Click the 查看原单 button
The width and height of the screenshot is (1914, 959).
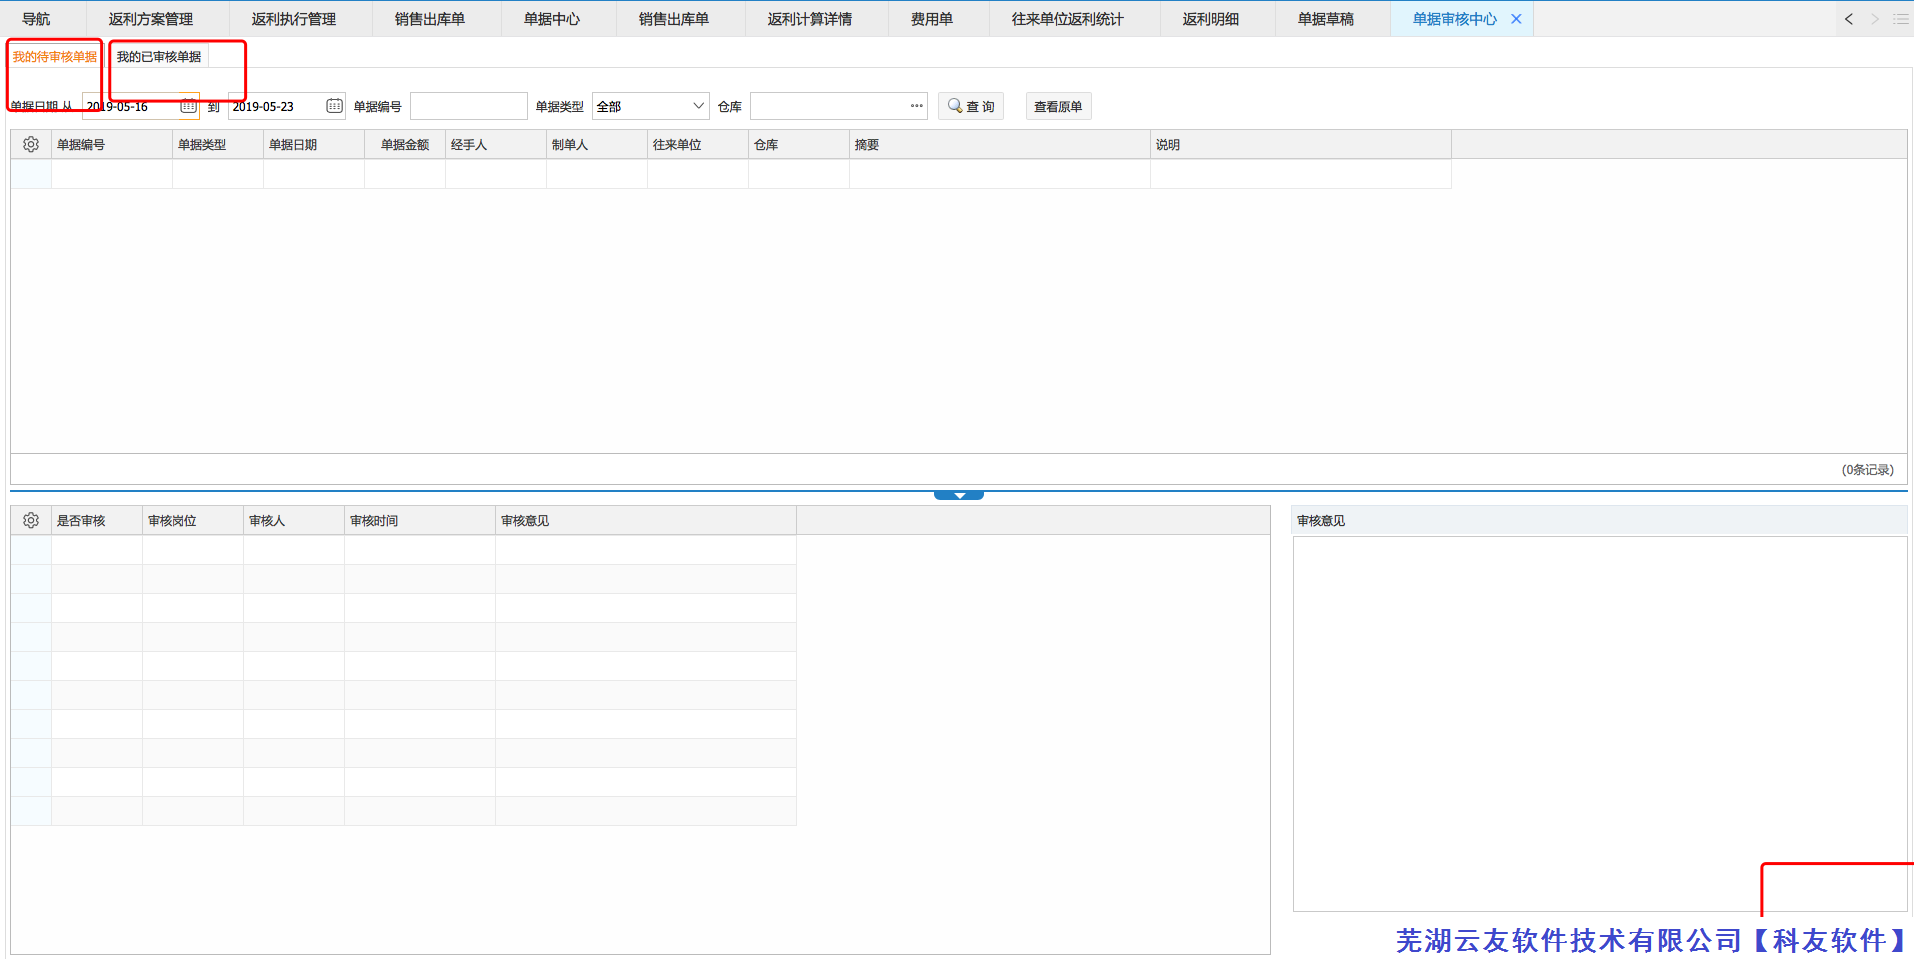click(1058, 106)
